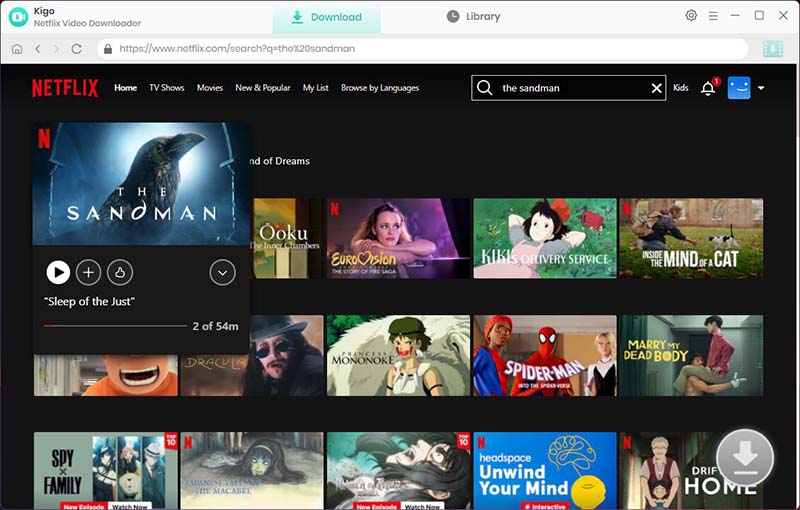Click the Netflix logo
Screen dimensions: 800x510
click(x=65, y=88)
